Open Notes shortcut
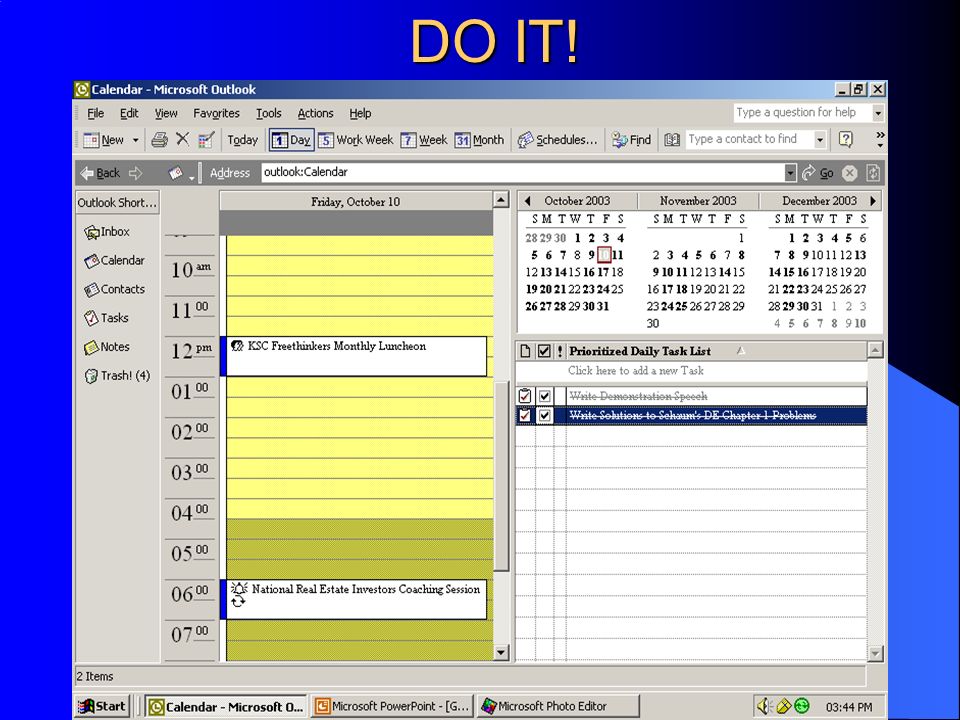Viewport: 960px width, 720px height. click(x=107, y=347)
